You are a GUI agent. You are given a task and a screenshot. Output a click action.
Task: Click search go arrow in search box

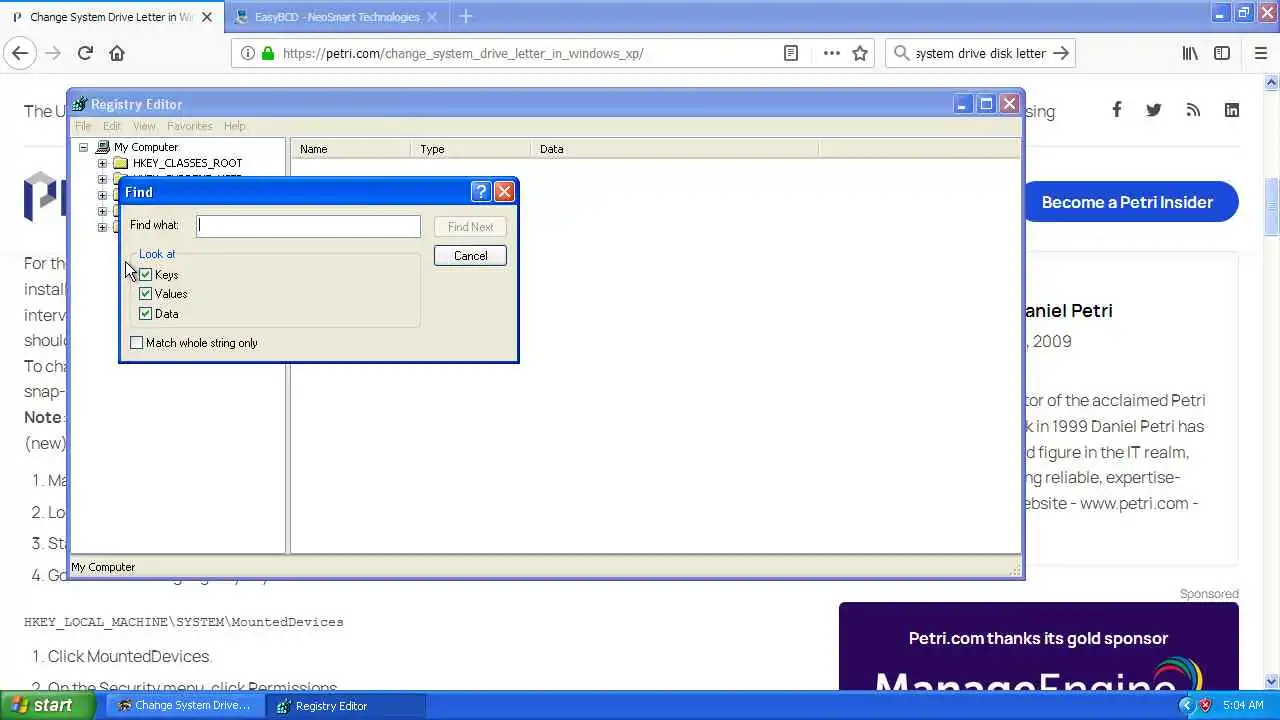pos(1061,53)
